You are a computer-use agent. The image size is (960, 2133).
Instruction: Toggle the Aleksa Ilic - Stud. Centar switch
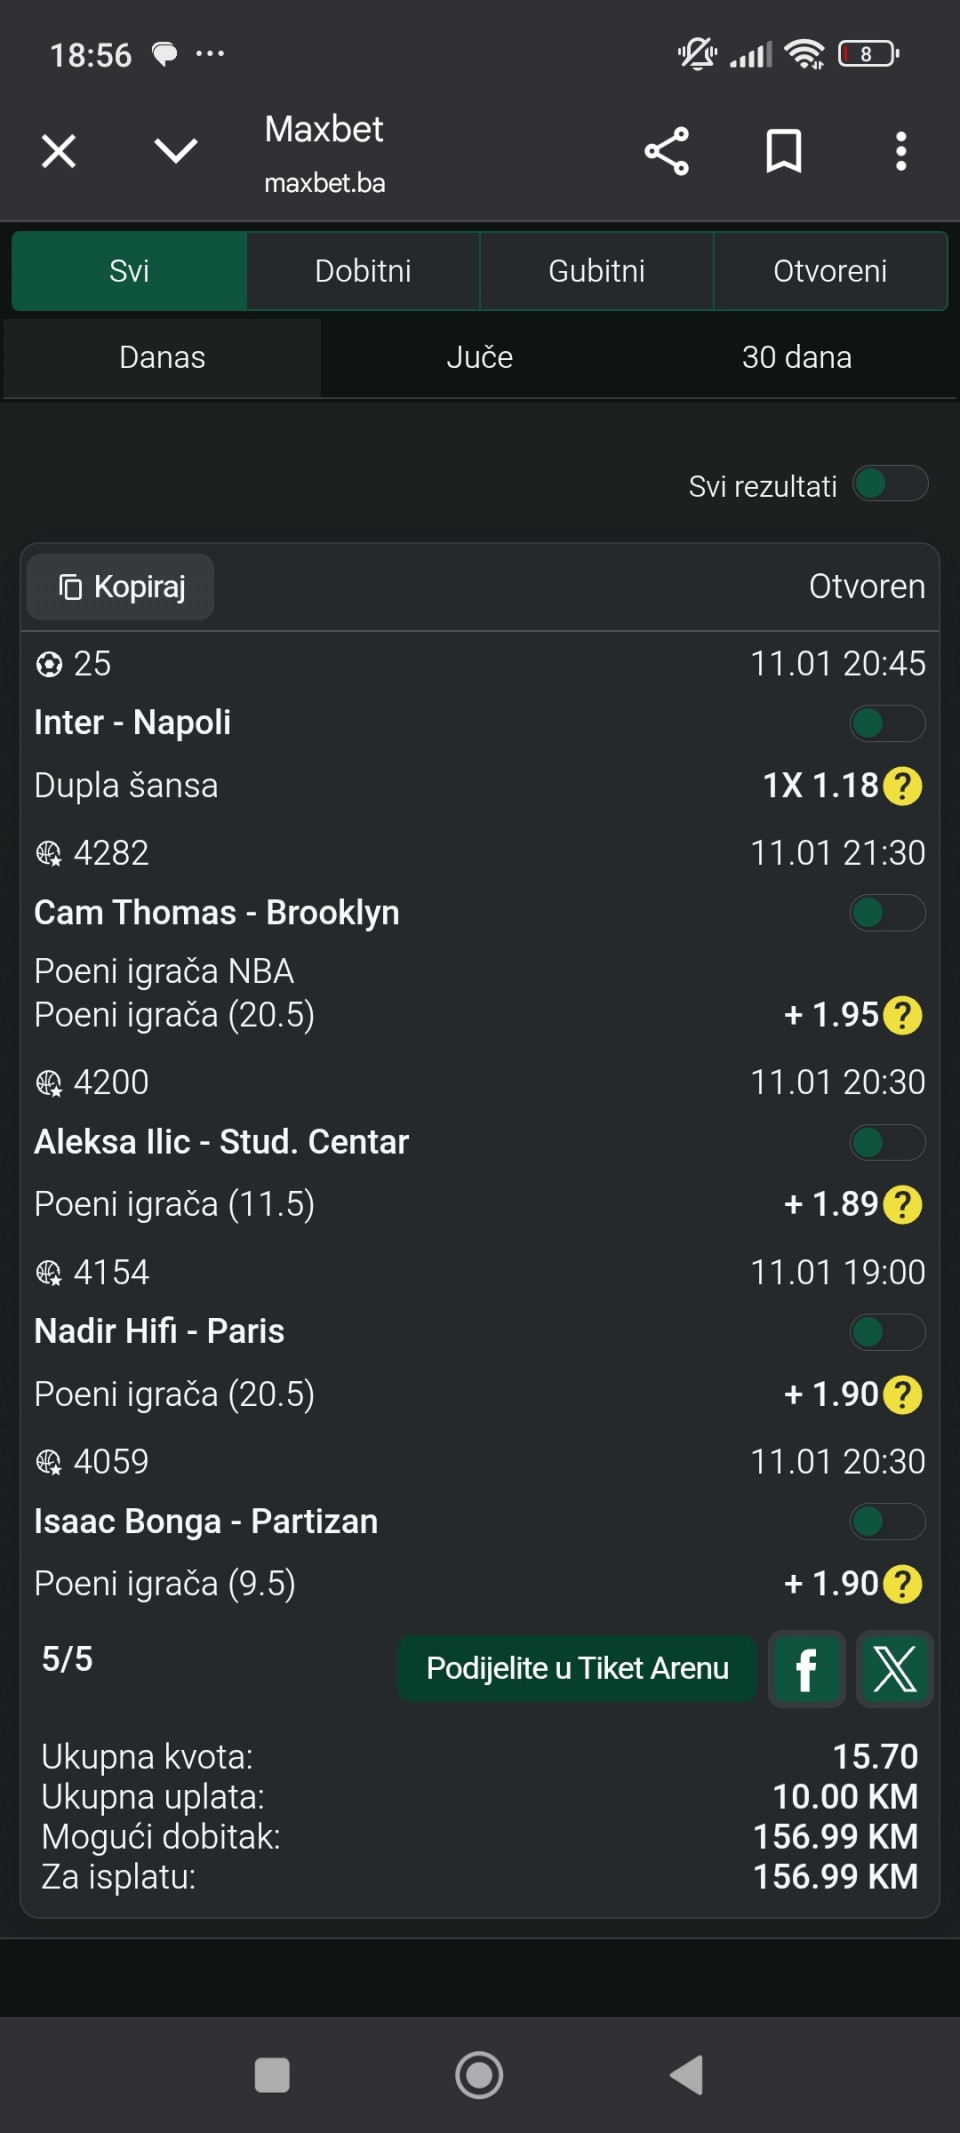point(887,1142)
